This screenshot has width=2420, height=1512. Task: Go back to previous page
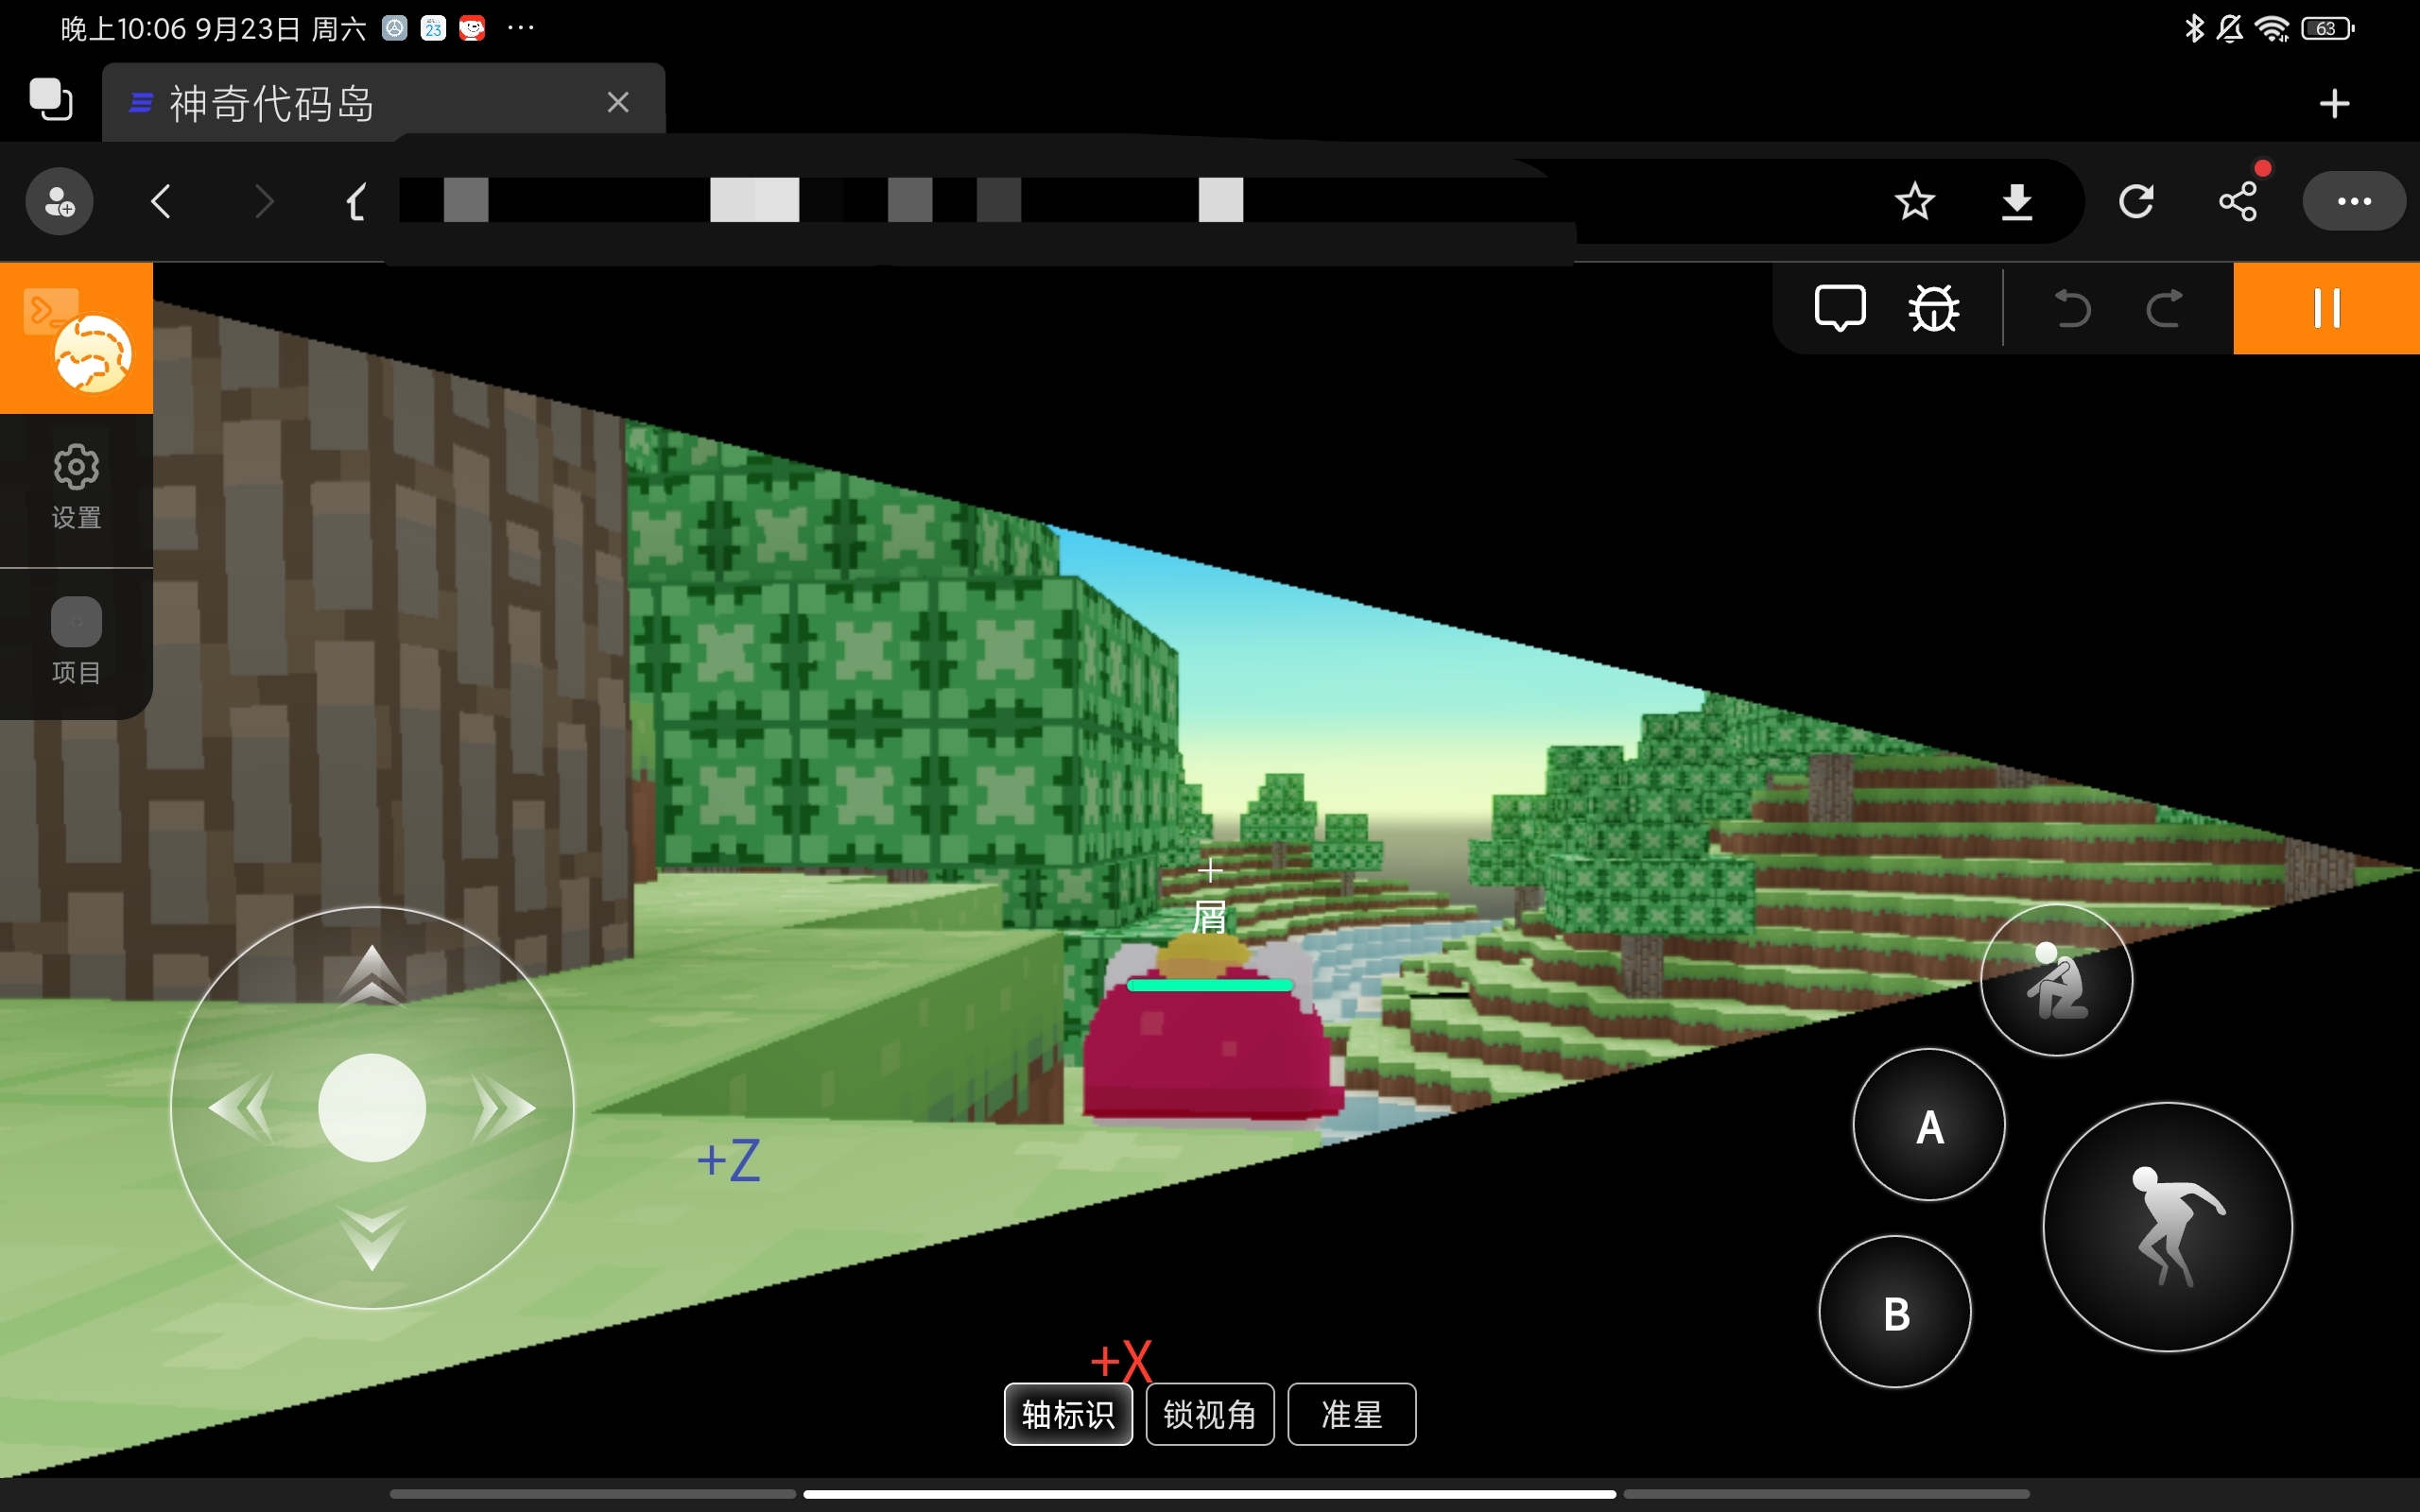tap(162, 201)
